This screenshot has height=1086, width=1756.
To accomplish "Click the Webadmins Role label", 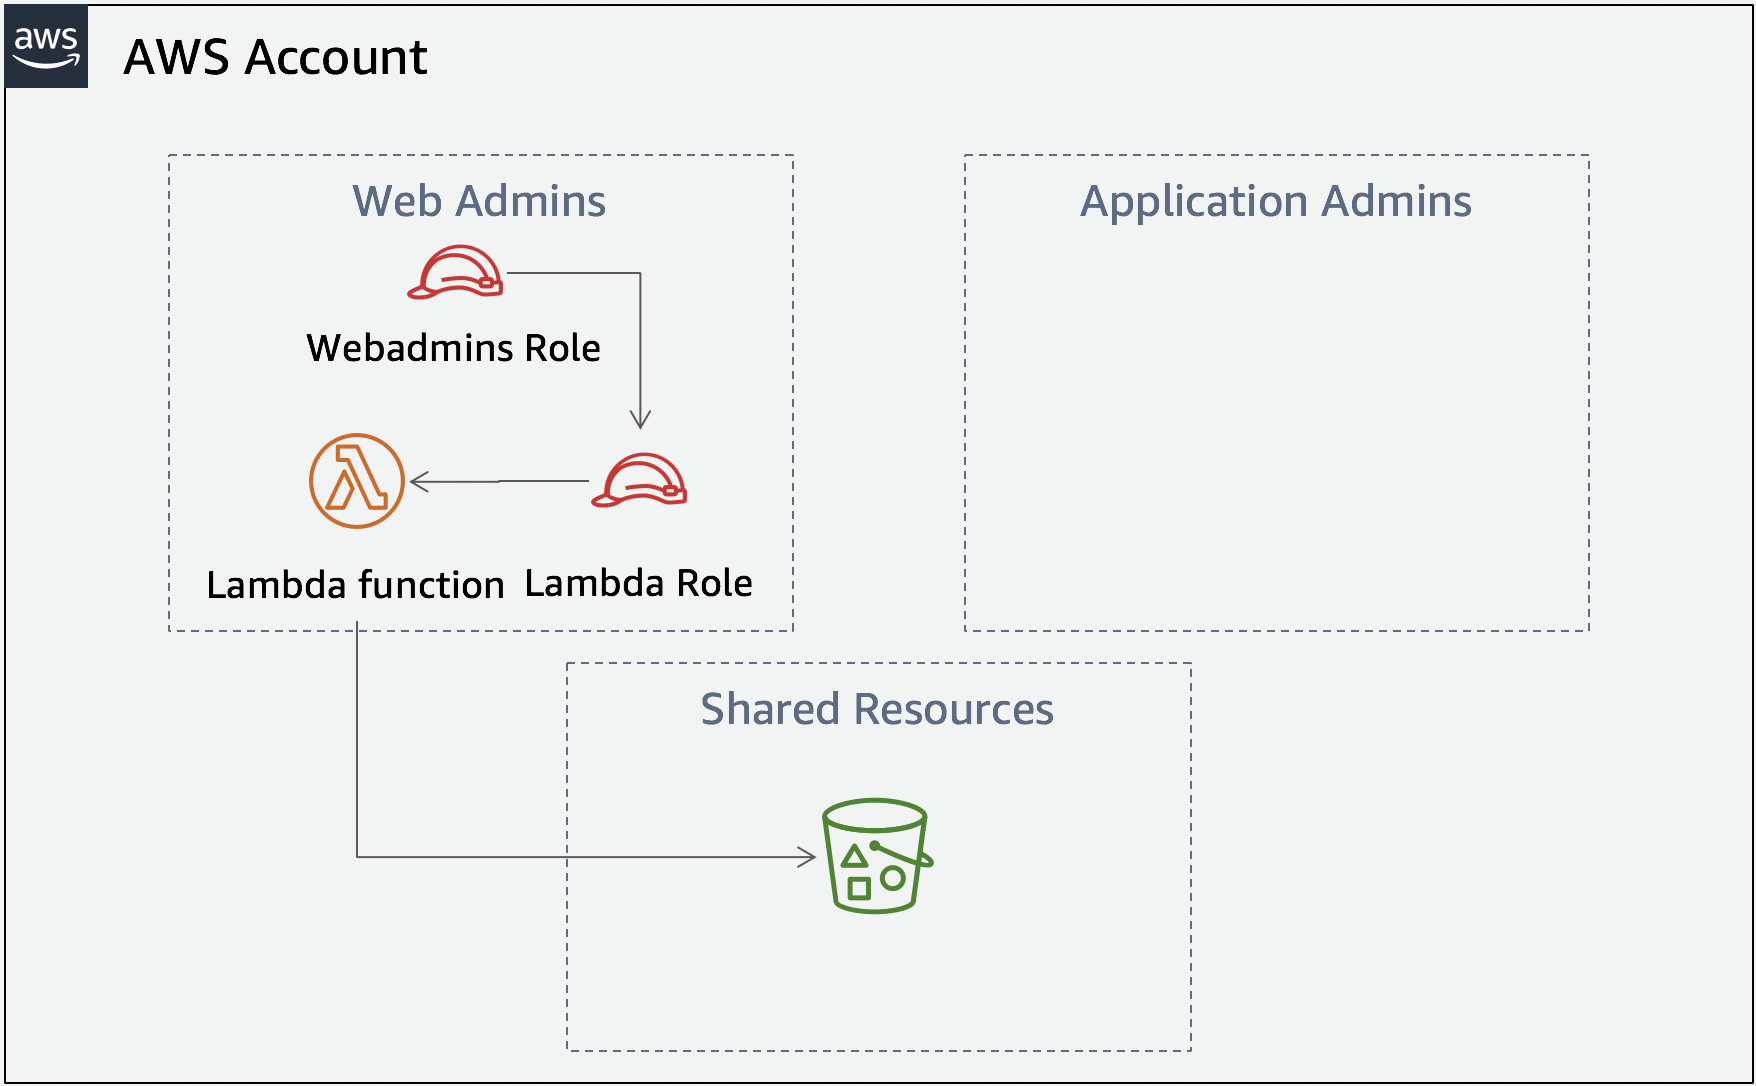I will (454, 348).
